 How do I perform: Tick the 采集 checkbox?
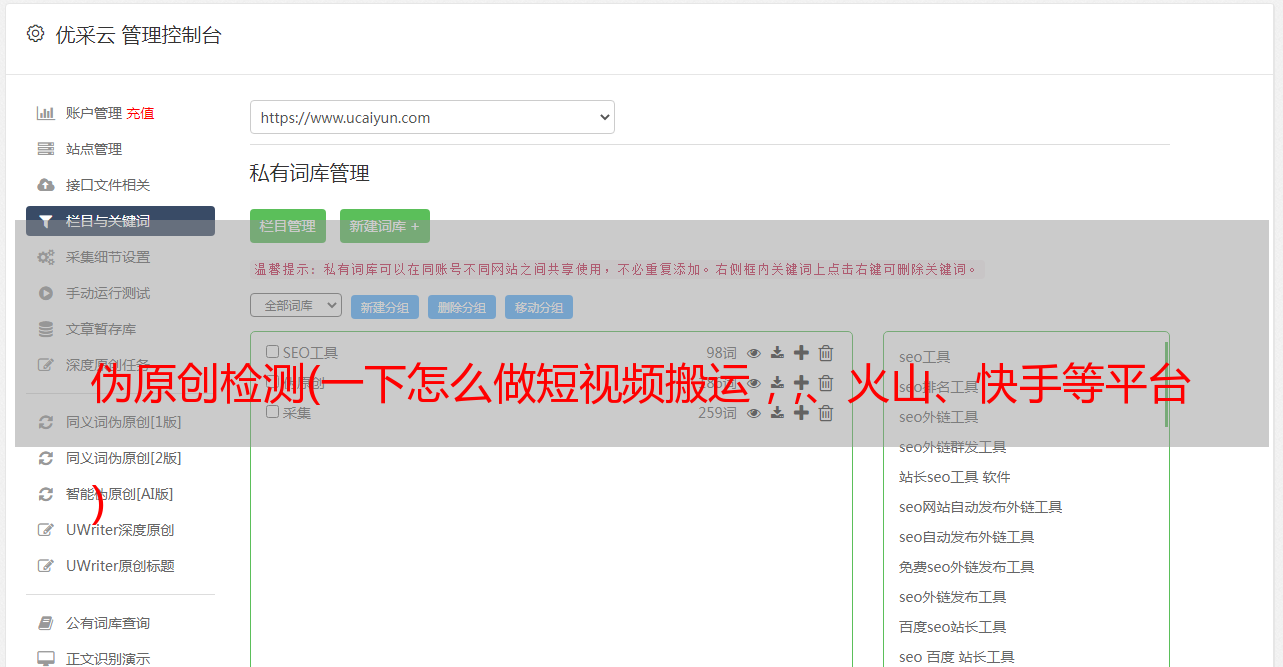(272, 412)
